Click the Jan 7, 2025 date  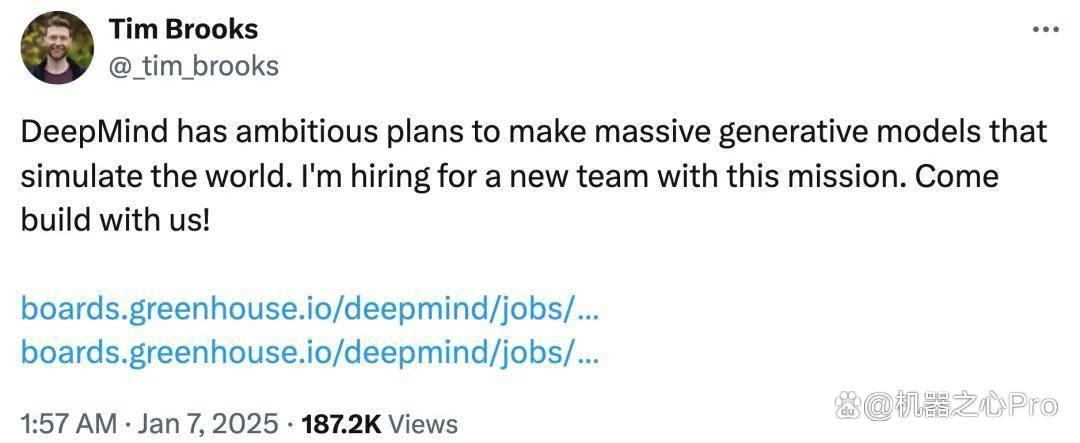tap(208, 423)
